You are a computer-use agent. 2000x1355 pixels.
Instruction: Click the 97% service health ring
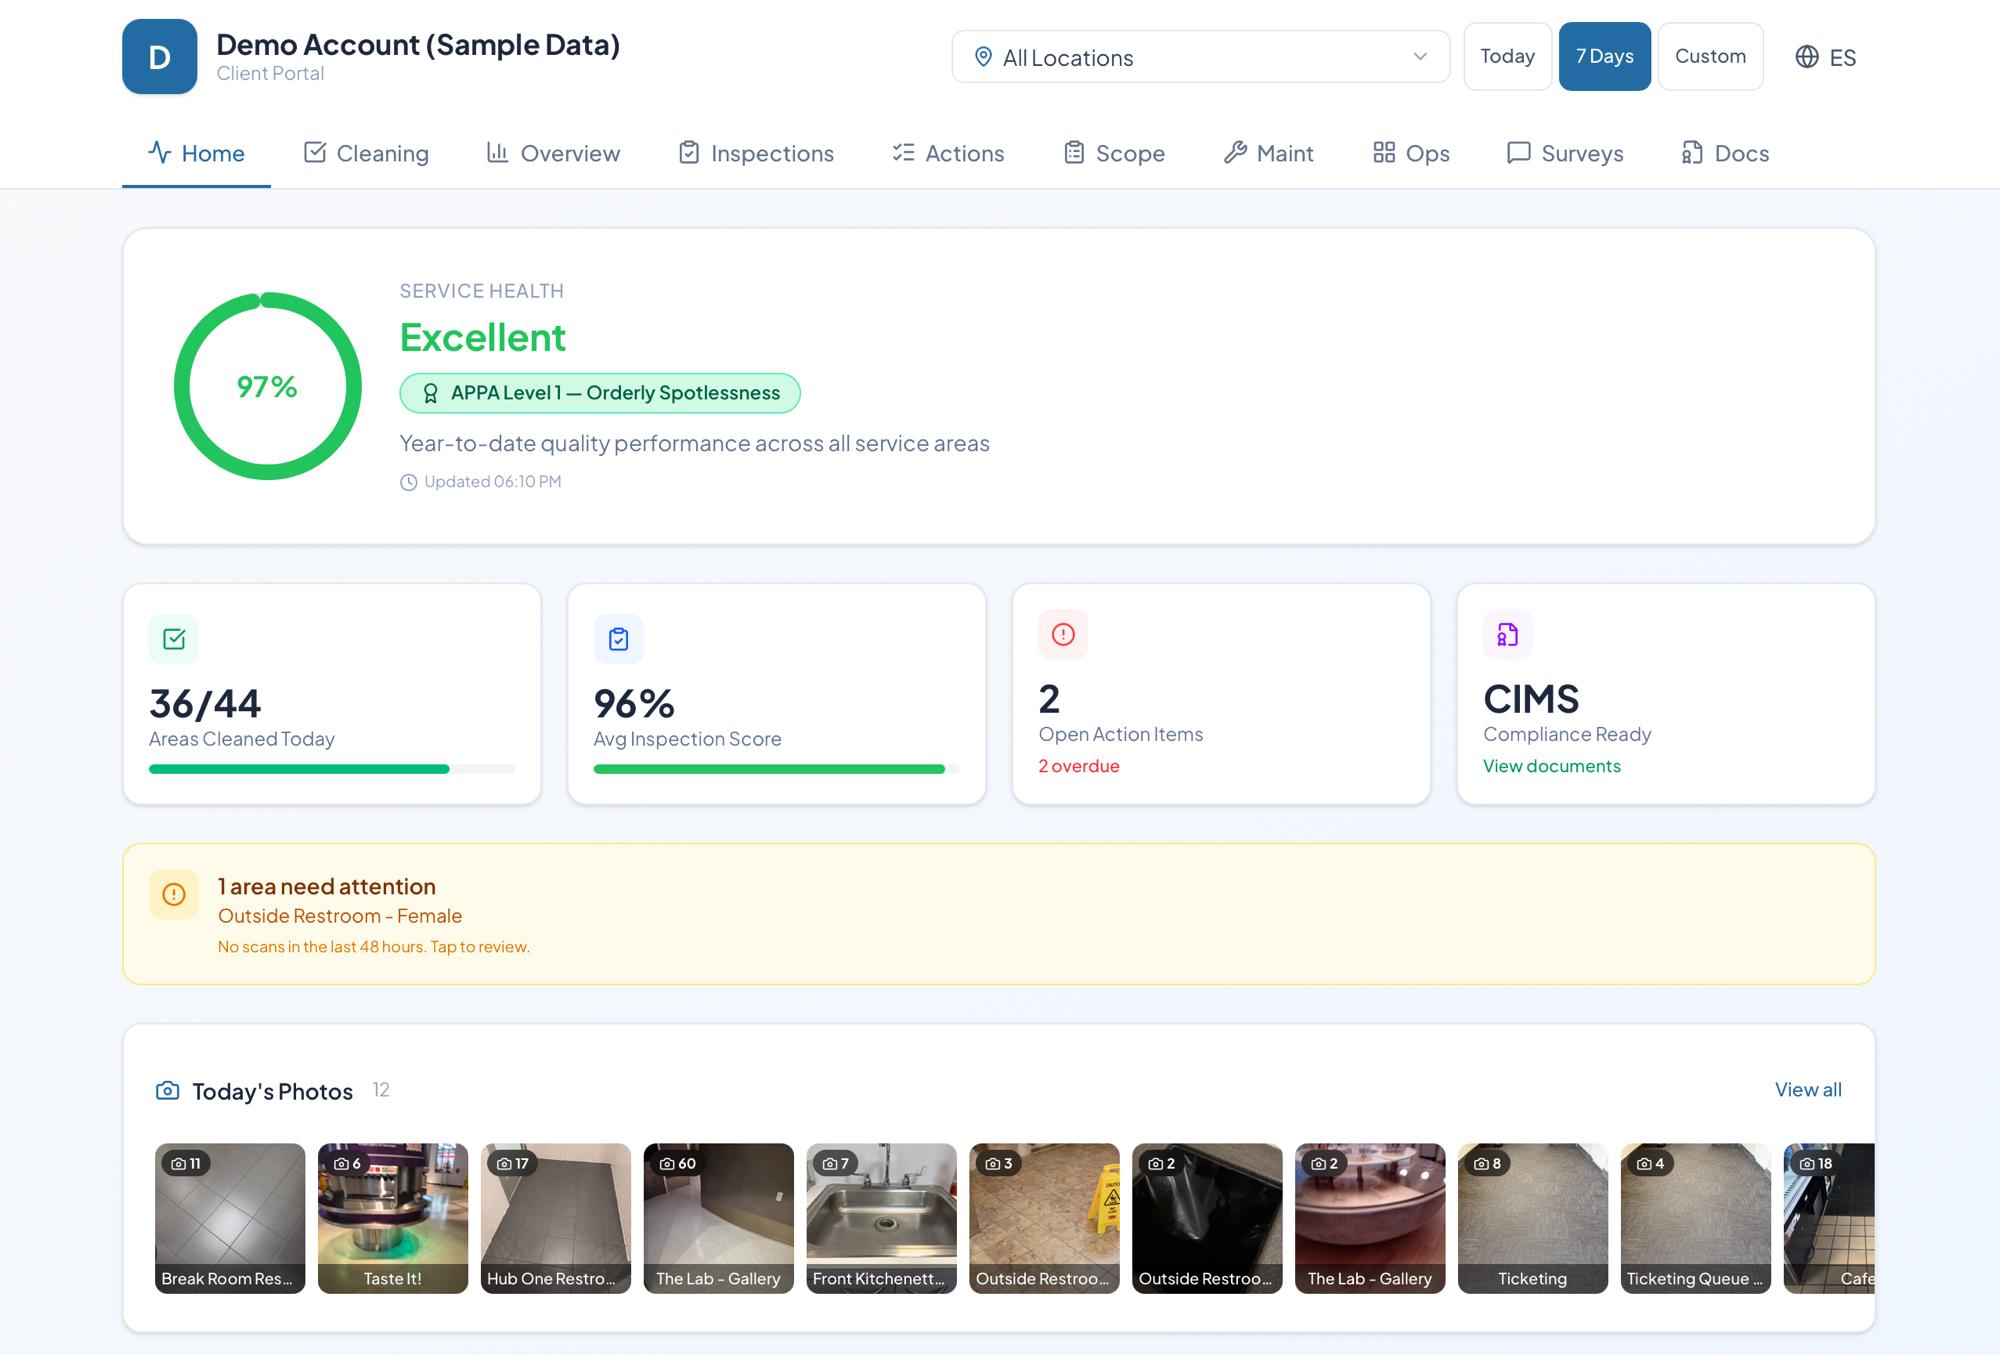coord(267,386)
